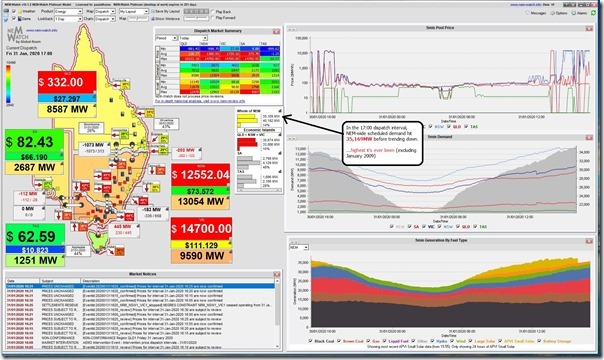Open the Product Energy dropdown
Screen dimensions: 604x360
(69, 12)
